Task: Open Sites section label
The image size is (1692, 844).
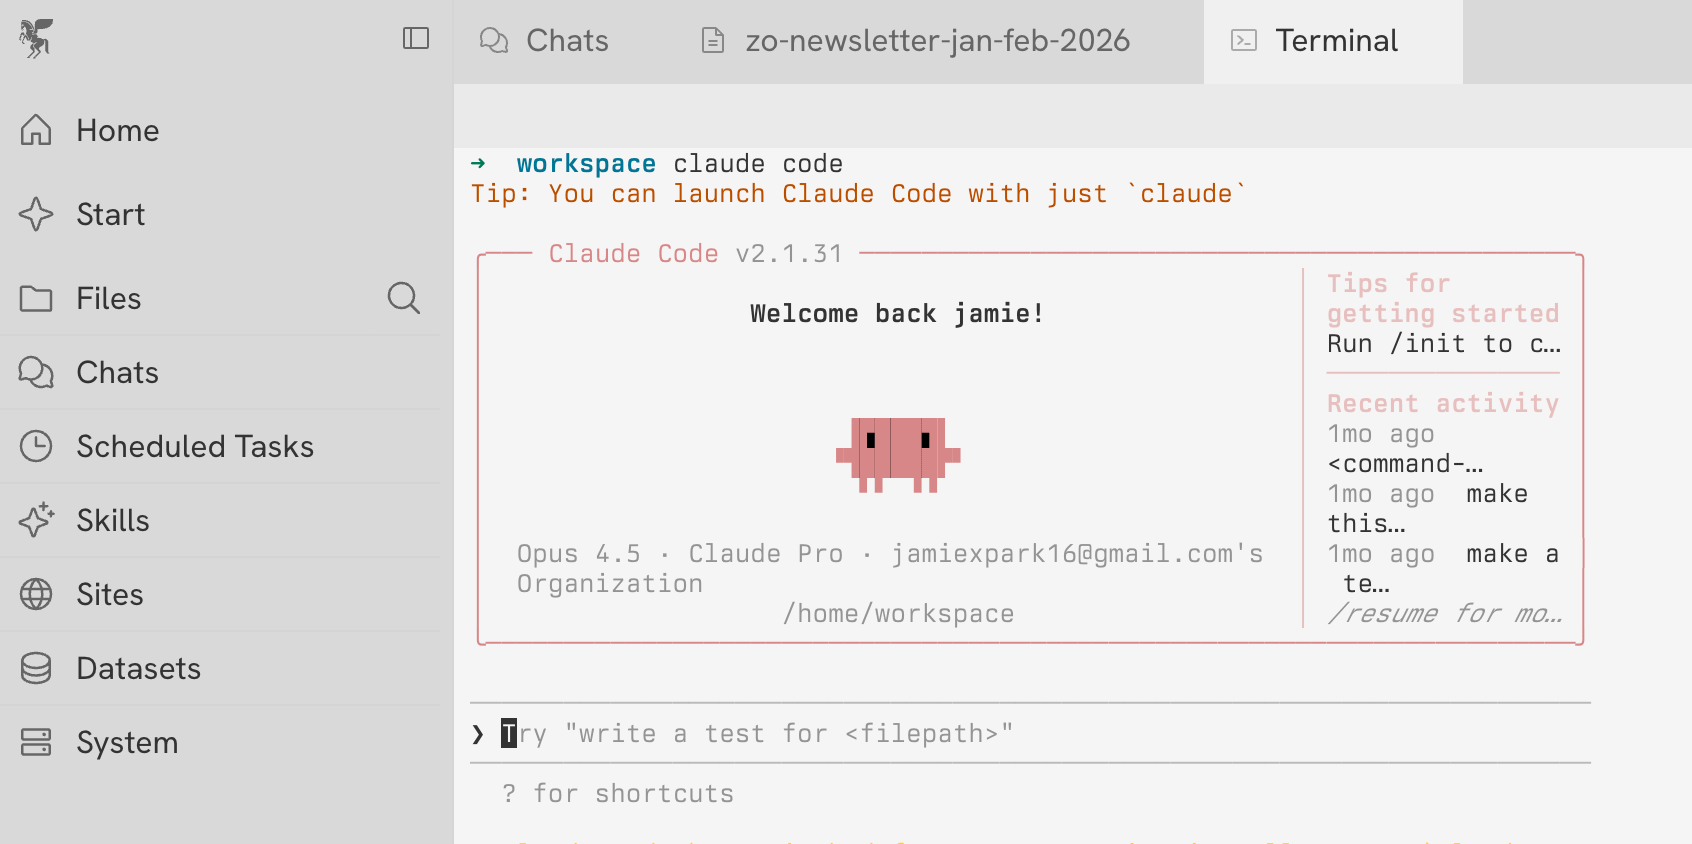Action: click(x=110, y=594)
